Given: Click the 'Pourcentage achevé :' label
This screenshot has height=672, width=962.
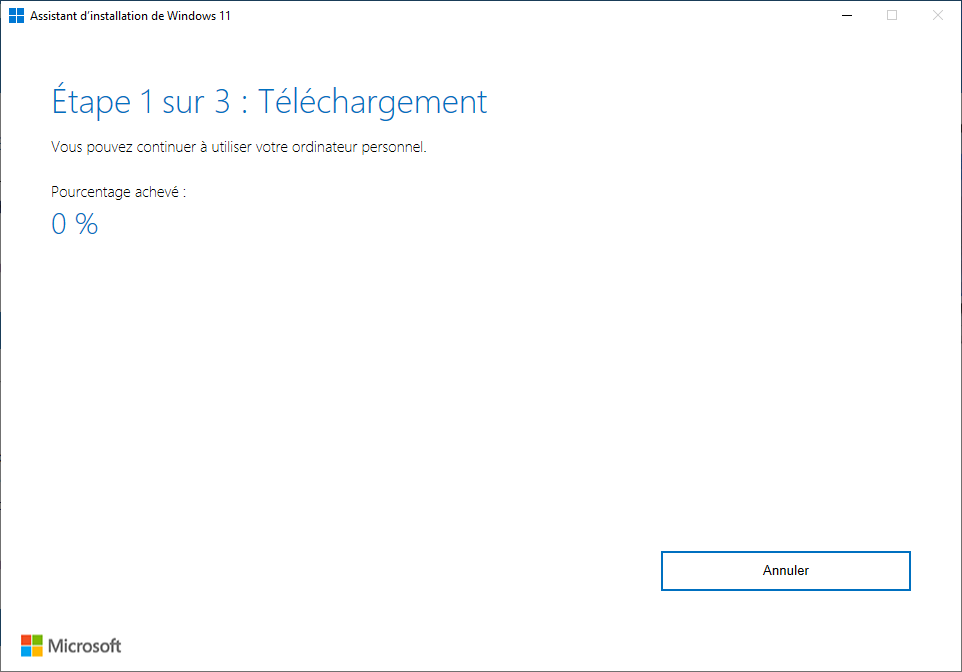Looking at the screenshot, I should [118, 192].
